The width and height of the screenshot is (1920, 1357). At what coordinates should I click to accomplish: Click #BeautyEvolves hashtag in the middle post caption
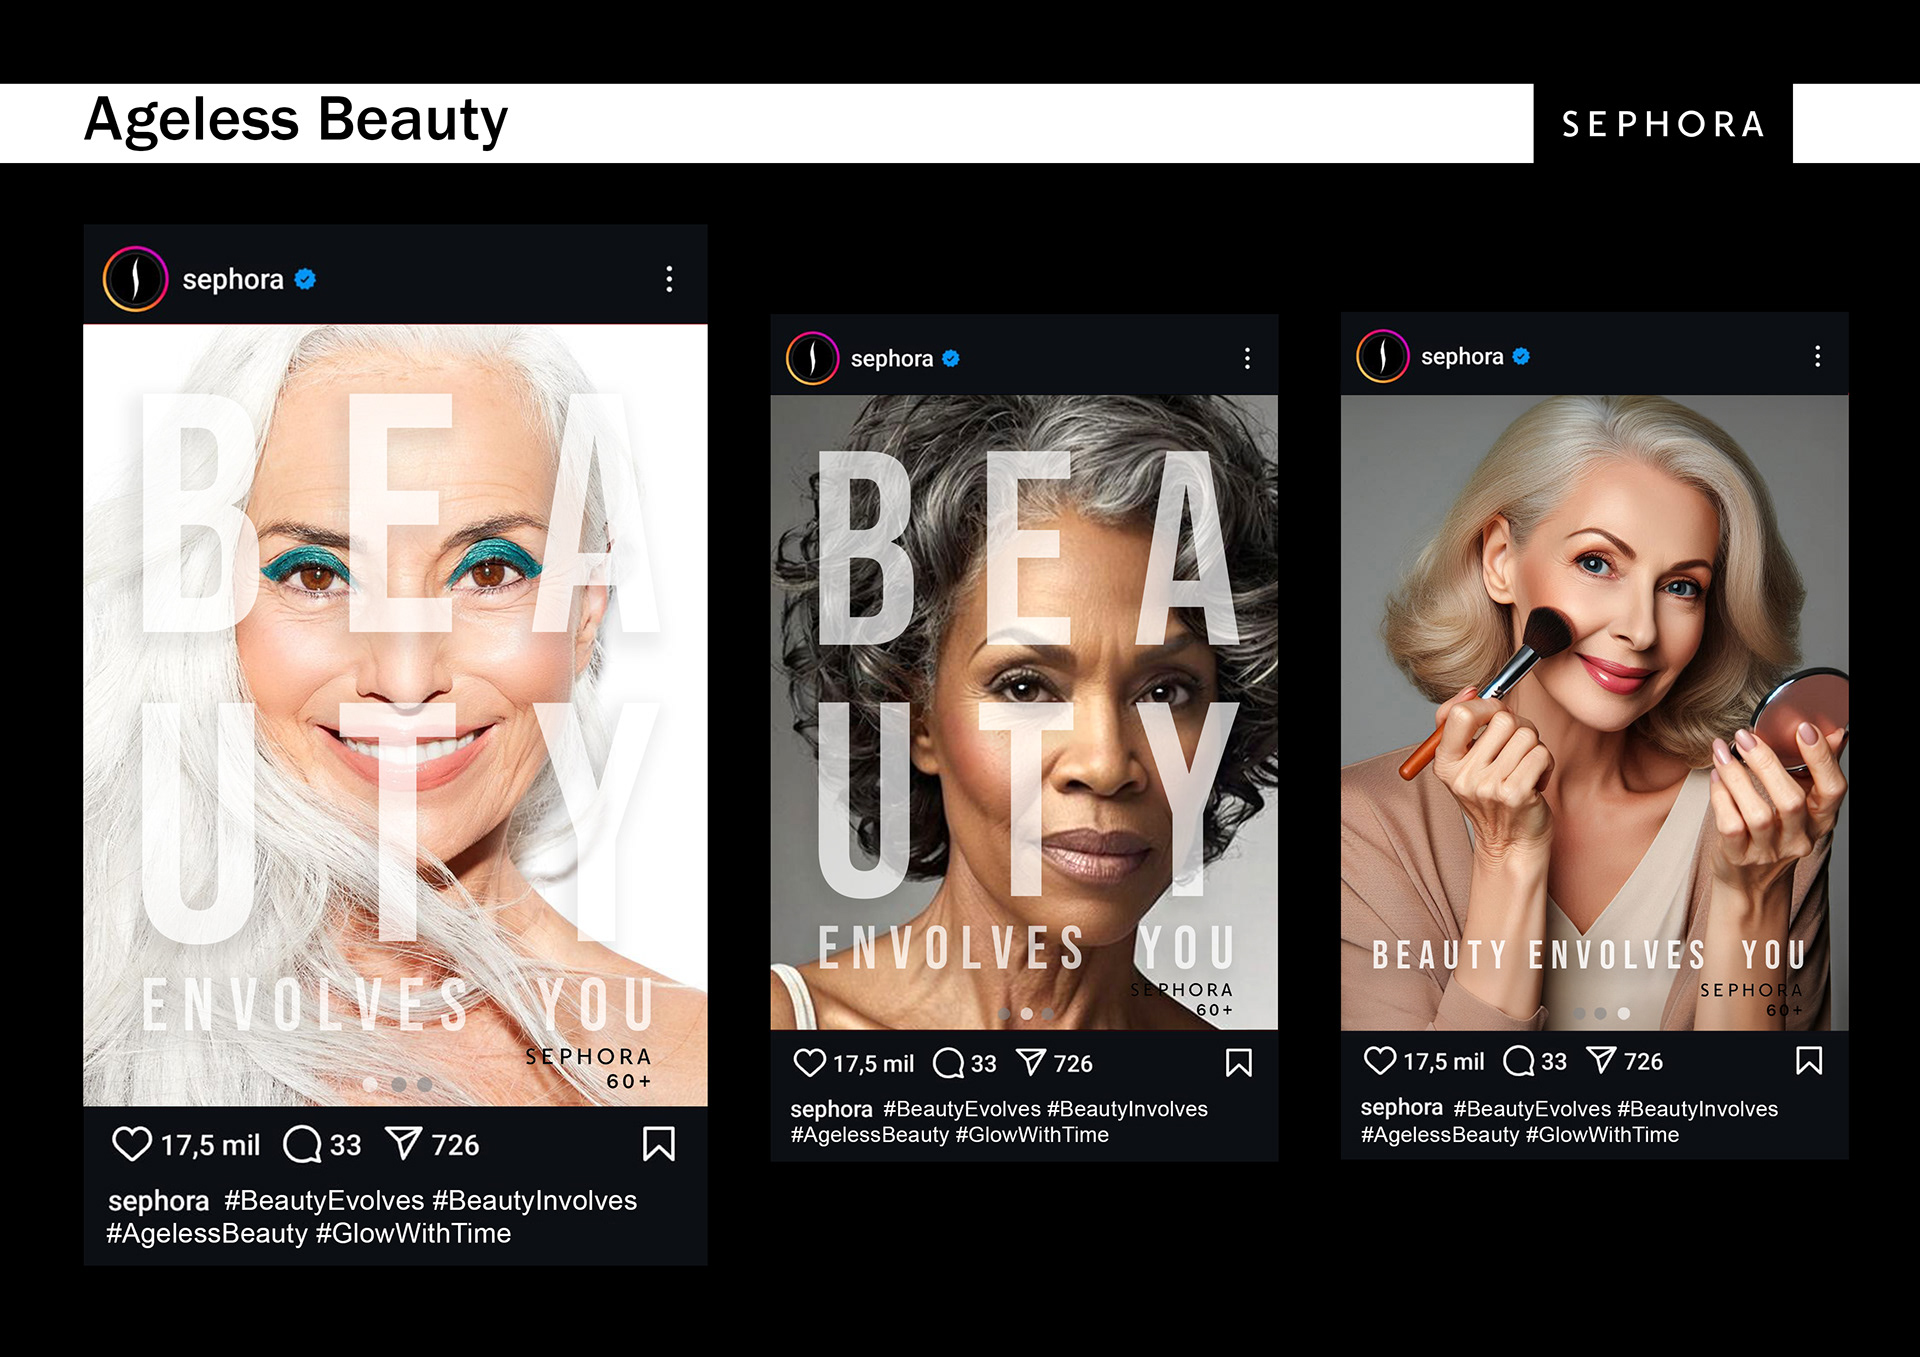tap(962, 1109)
